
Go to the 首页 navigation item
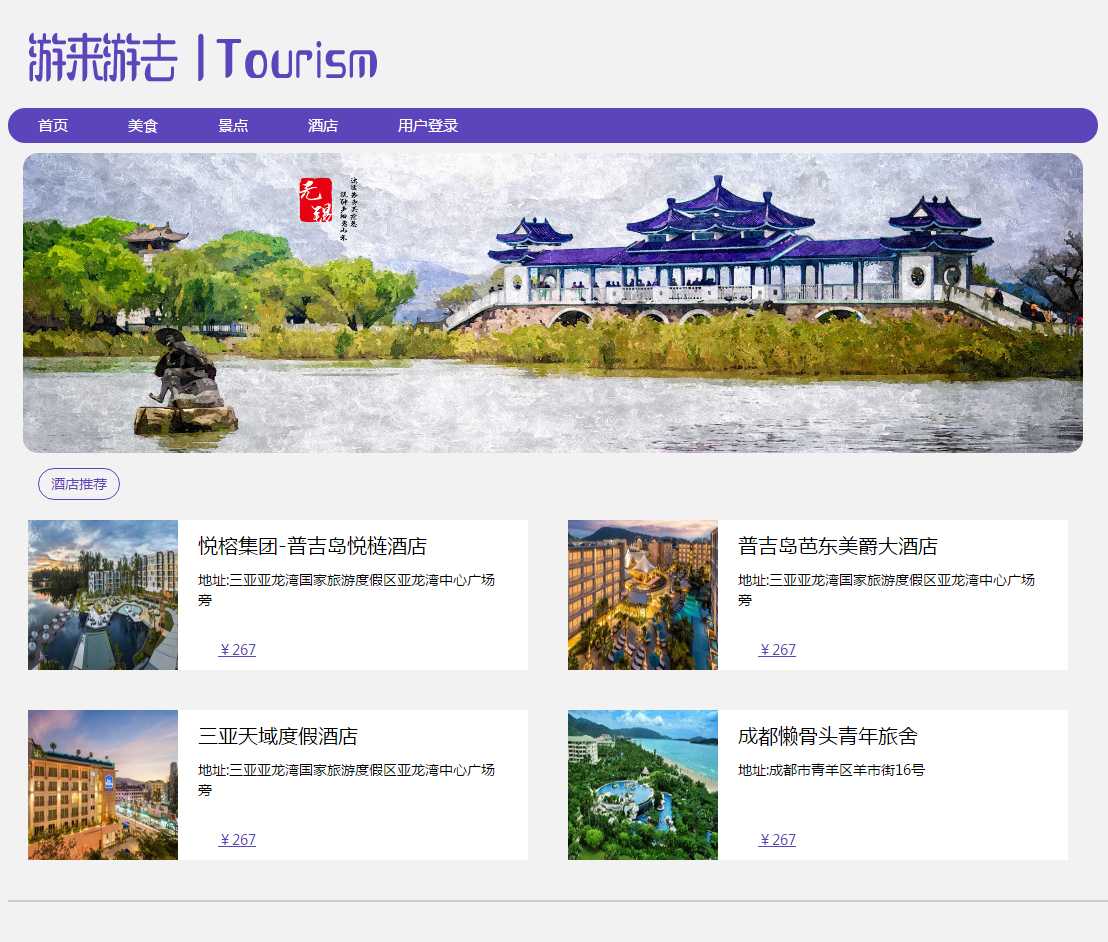pyautogui.click(x=53, y=126)
